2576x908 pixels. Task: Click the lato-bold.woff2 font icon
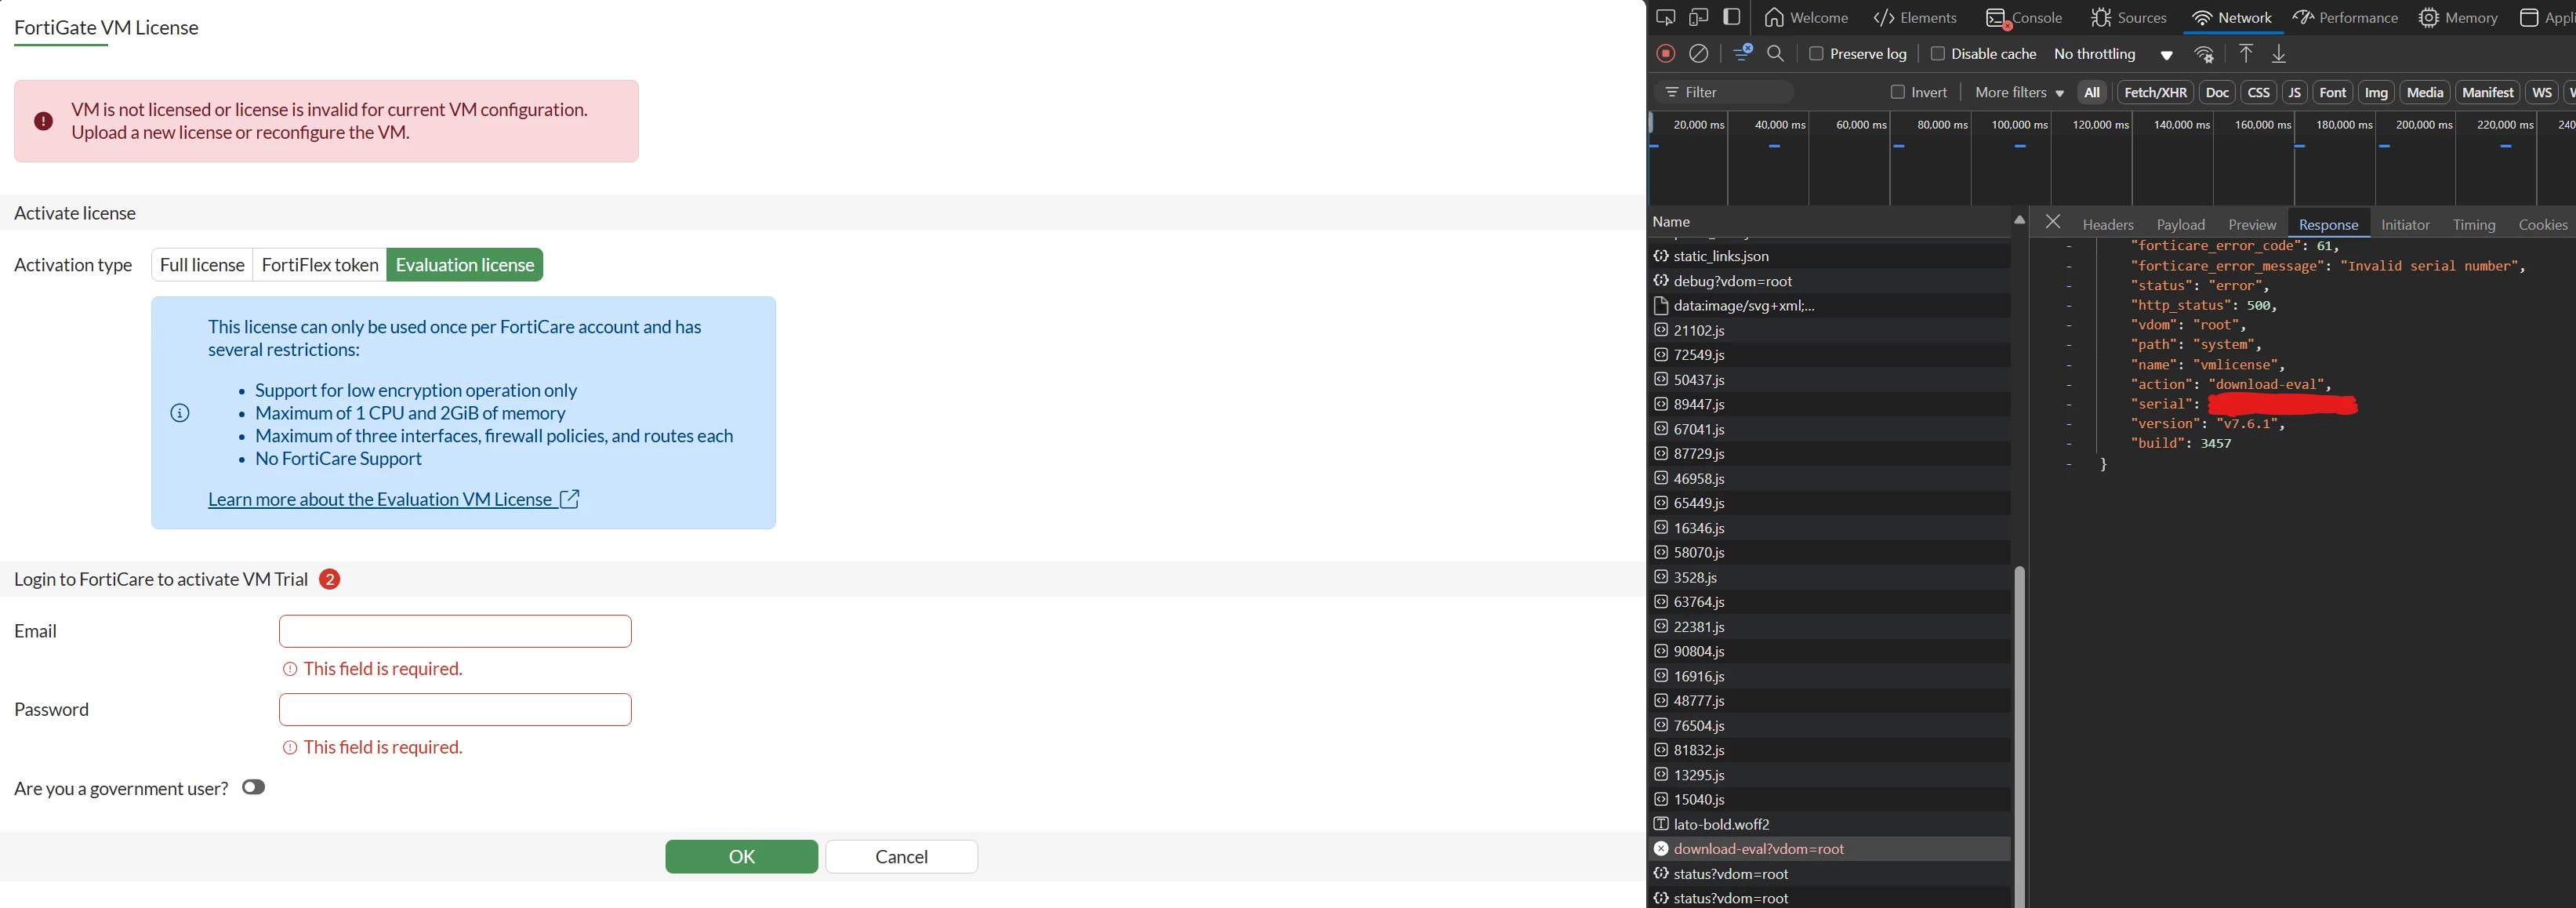(1661, 824)
